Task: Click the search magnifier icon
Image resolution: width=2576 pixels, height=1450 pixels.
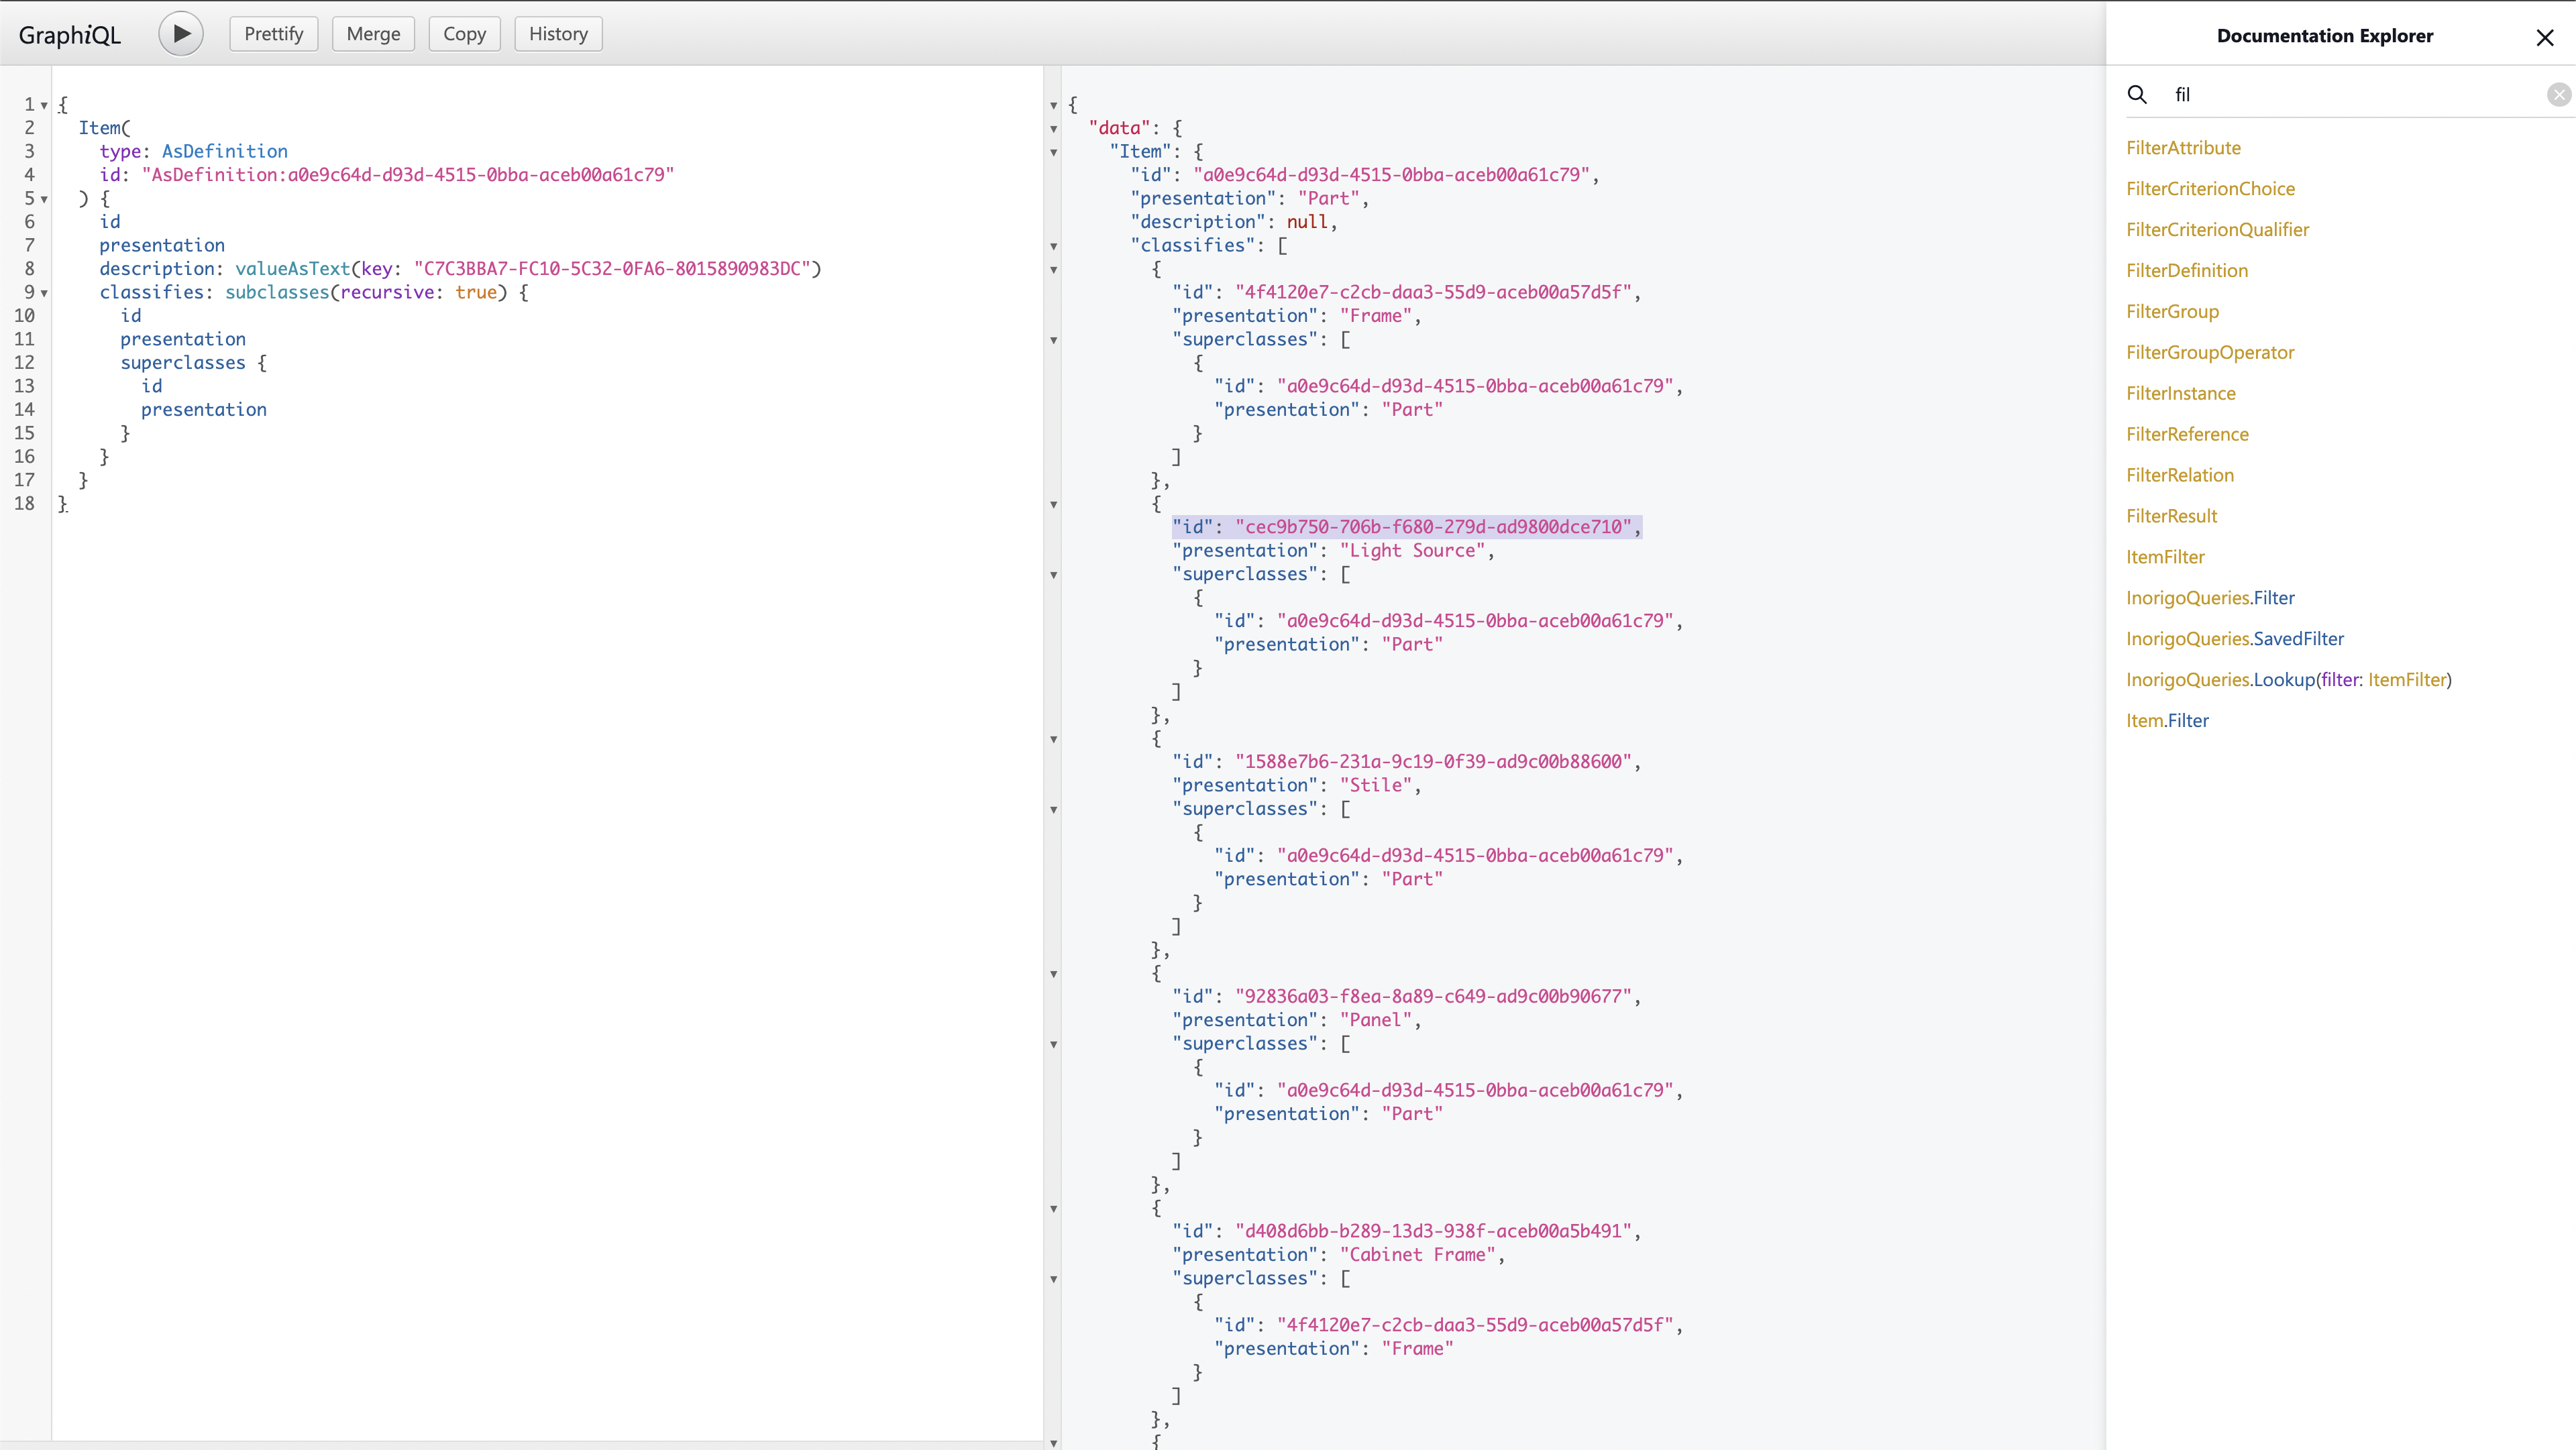Action: (2137, 94)
